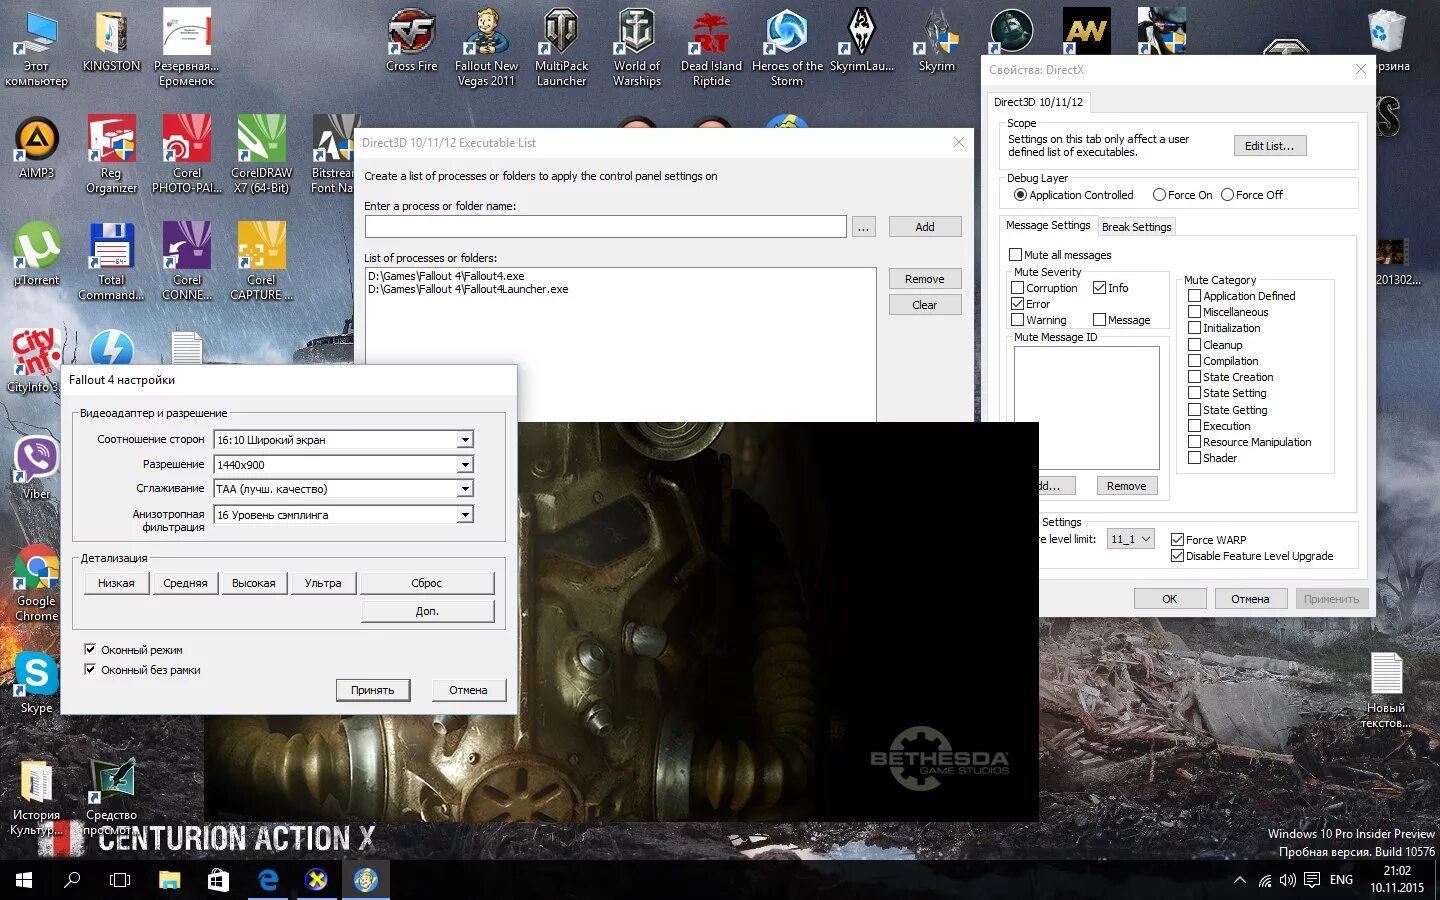The image size is (1440, 900).
Task: Open Task View on taskbar
Action: coord(120,880)
